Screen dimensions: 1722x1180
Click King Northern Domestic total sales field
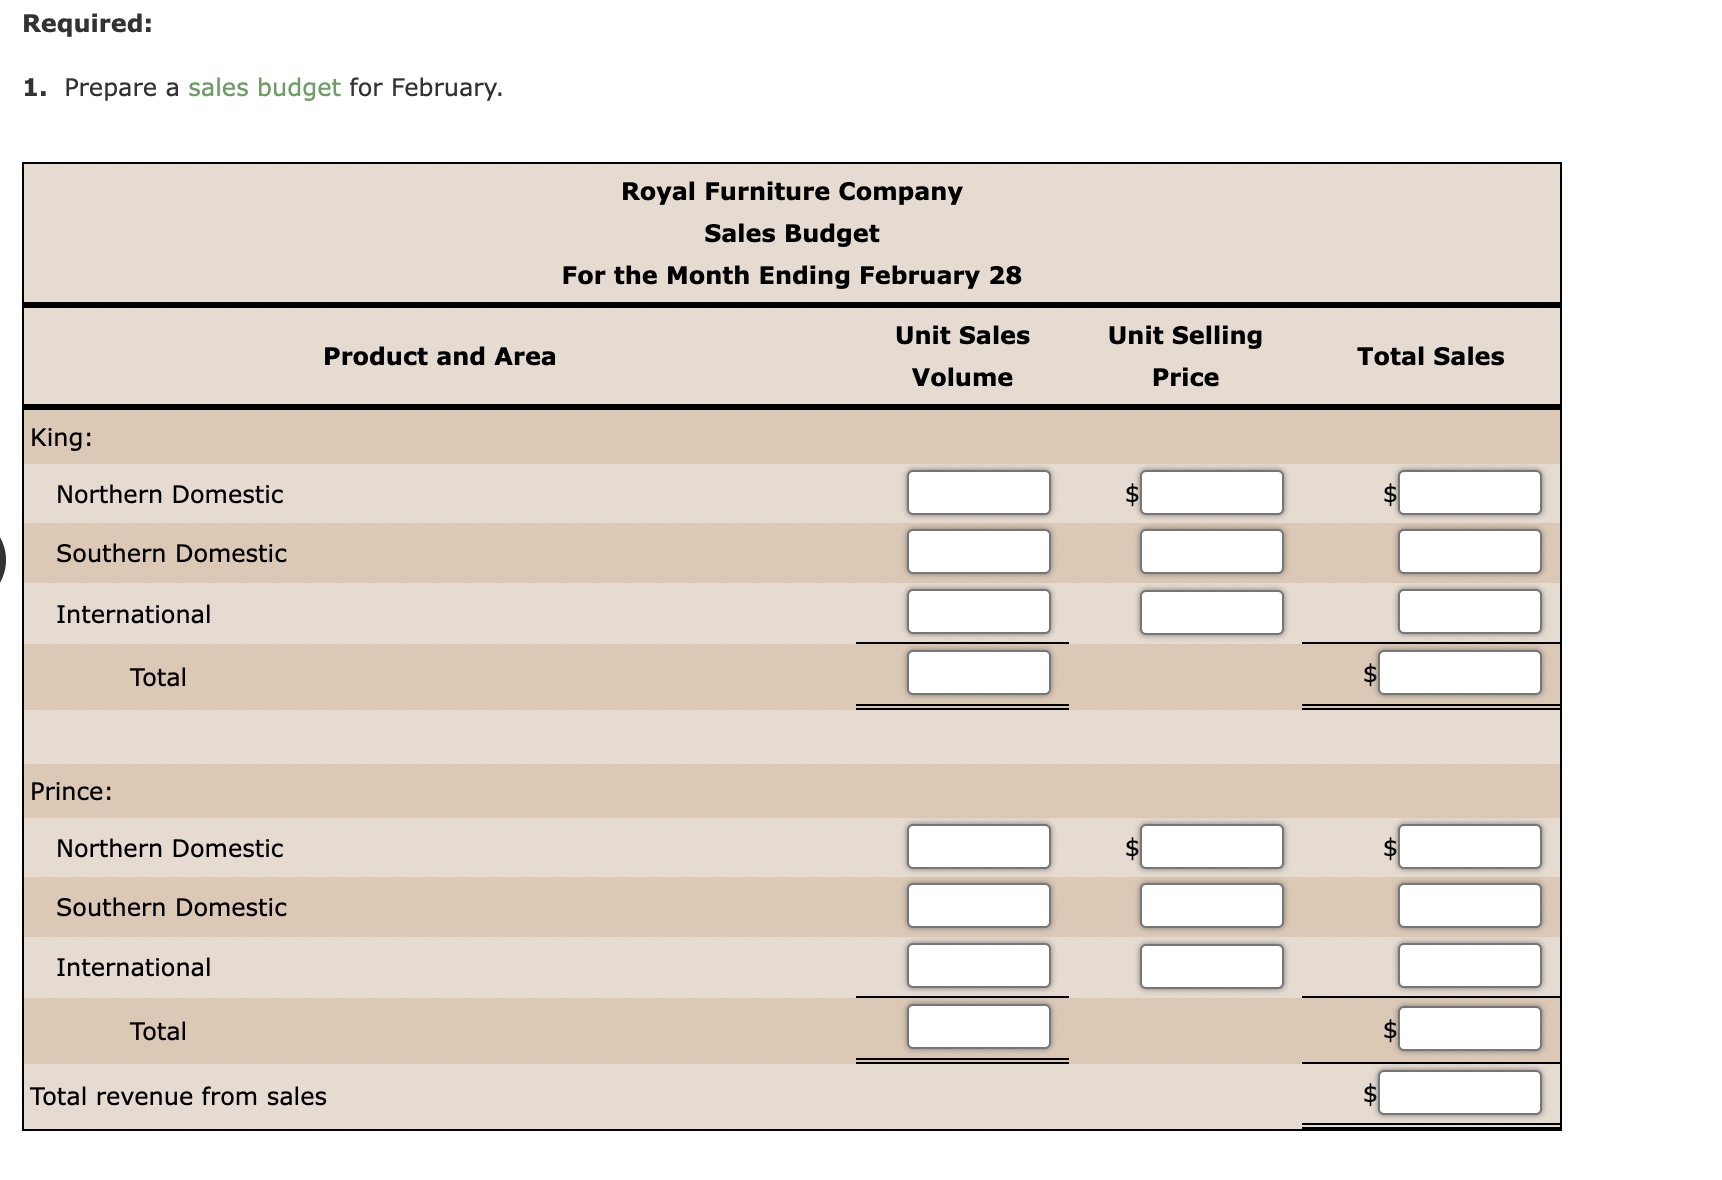coord(1468,492)
